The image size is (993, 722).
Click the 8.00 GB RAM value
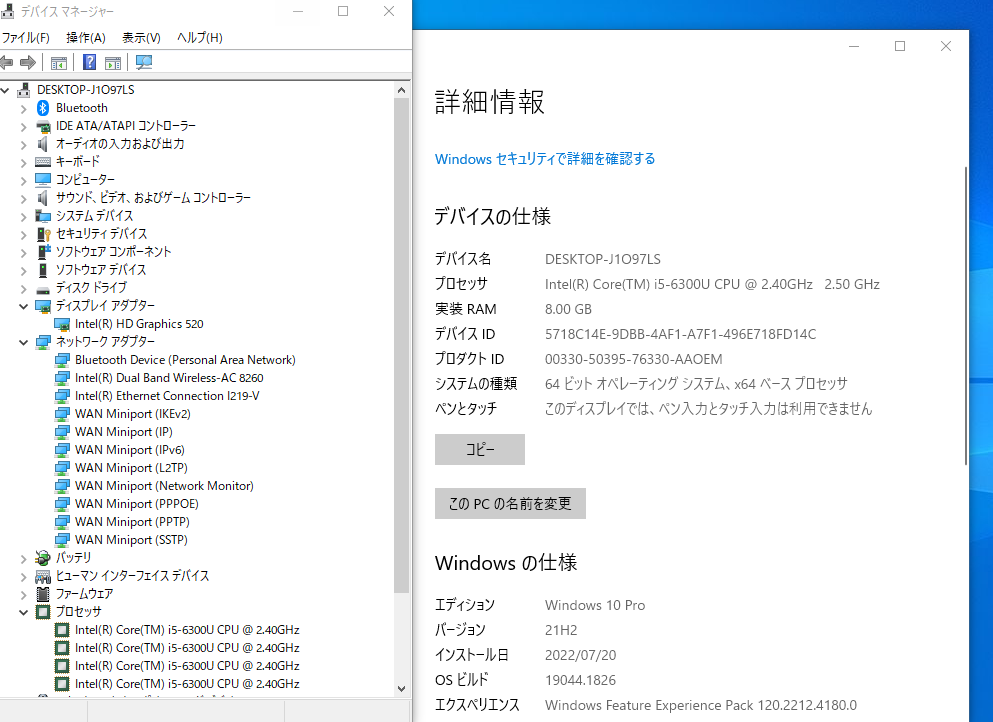(x=568, y=309)
